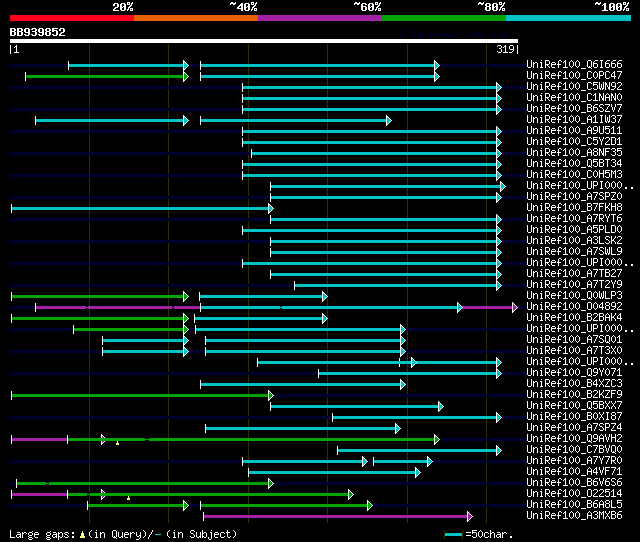Select the UniRef100_A7SPZ4 label
This screenshot has width=640, height=542.
point(574,428)
